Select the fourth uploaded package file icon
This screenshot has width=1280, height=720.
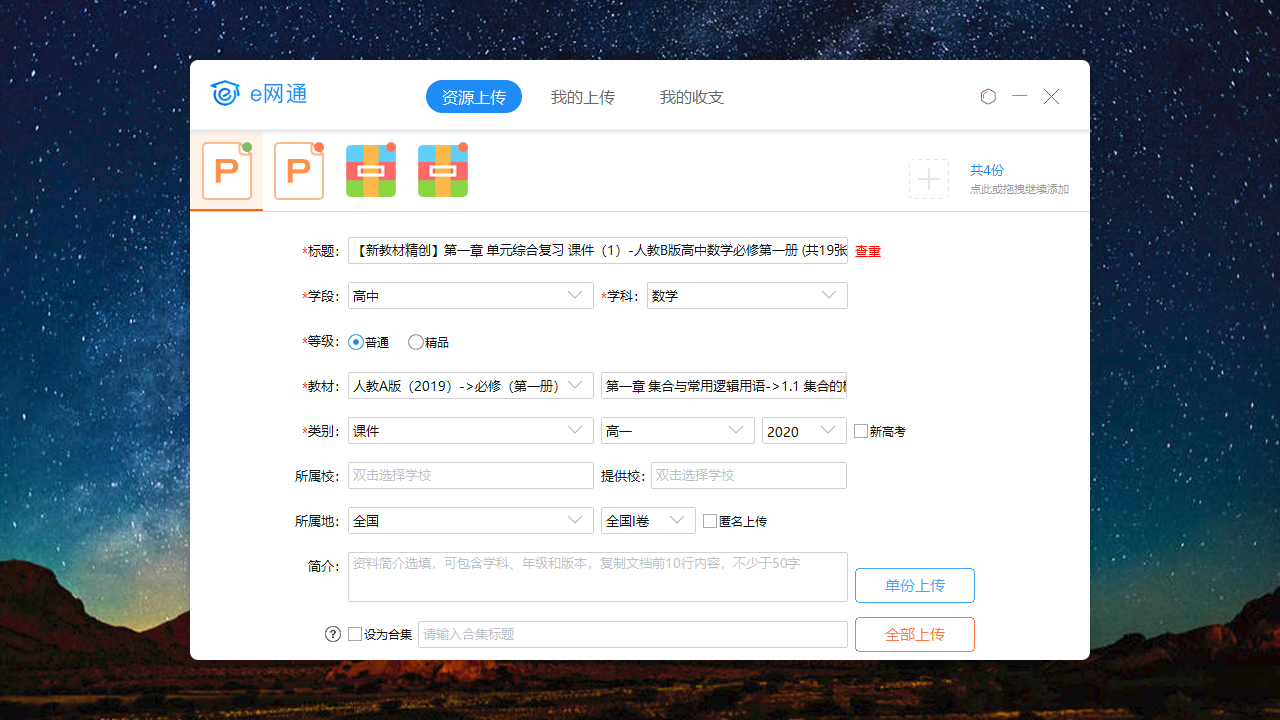[442, 170]
